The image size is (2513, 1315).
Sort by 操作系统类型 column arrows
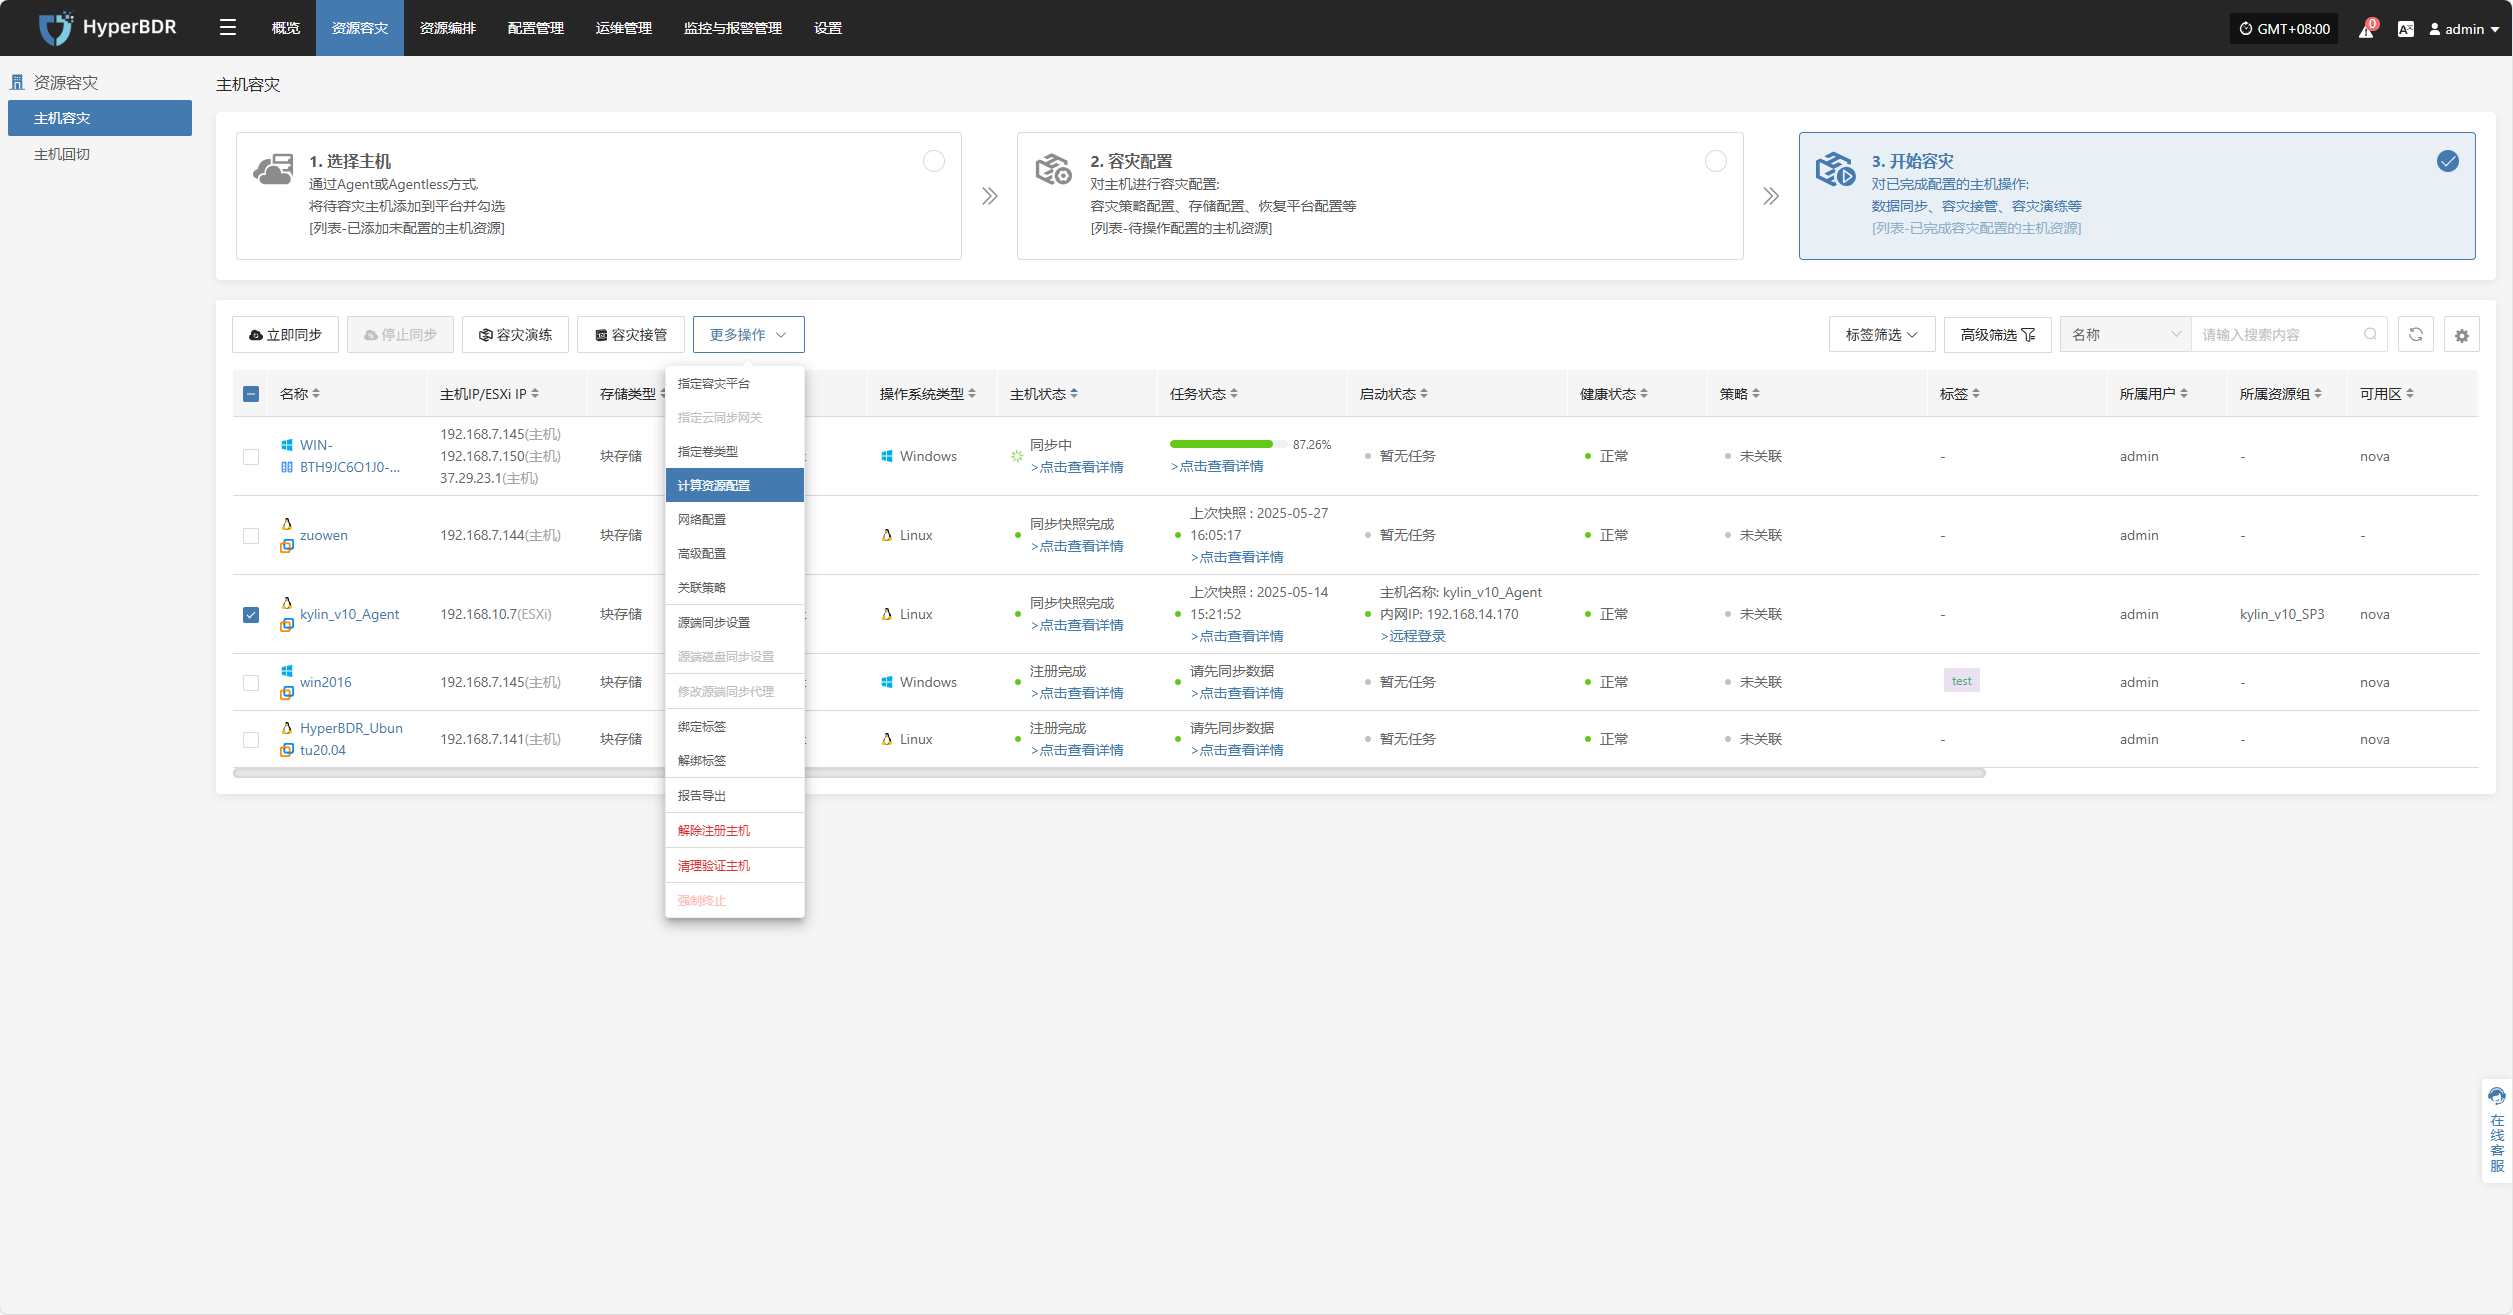click(x=972, y=394)
